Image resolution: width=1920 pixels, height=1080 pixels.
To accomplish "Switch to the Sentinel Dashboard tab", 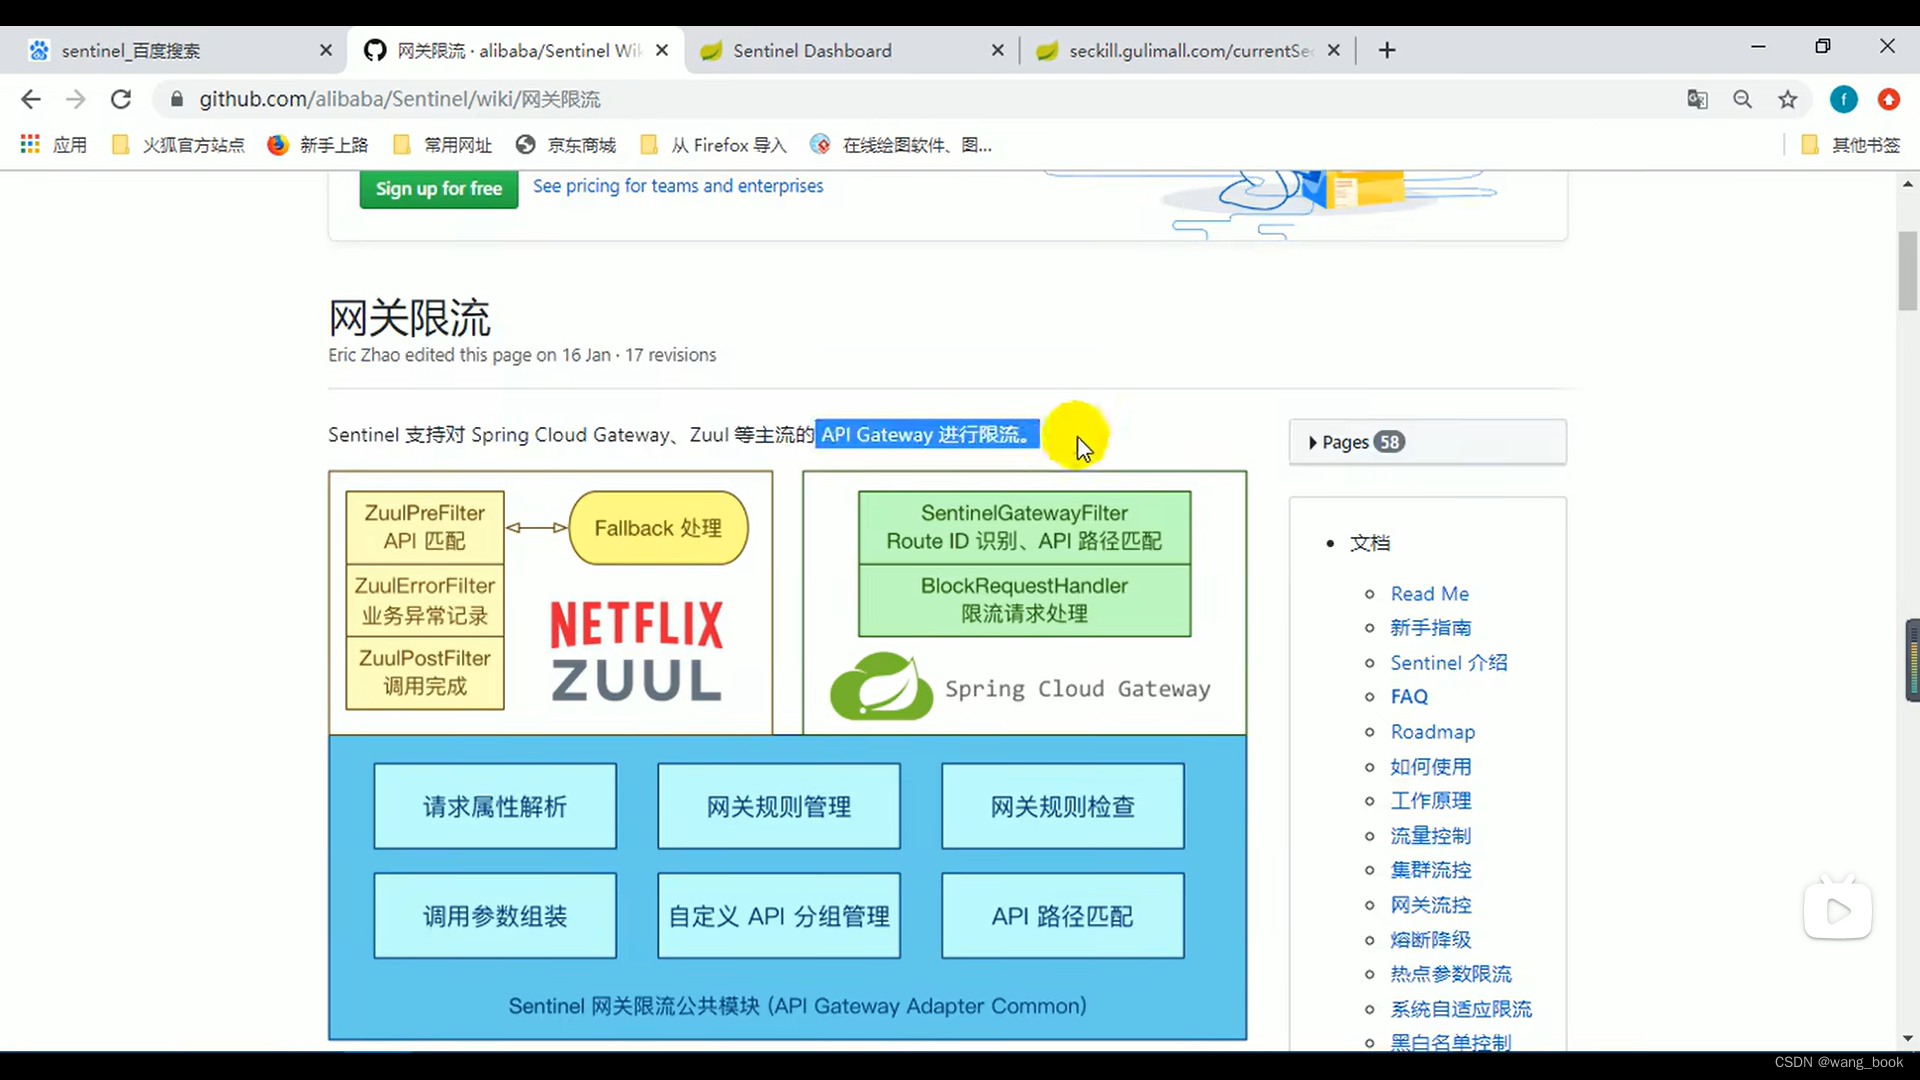I will coord(812,50).
